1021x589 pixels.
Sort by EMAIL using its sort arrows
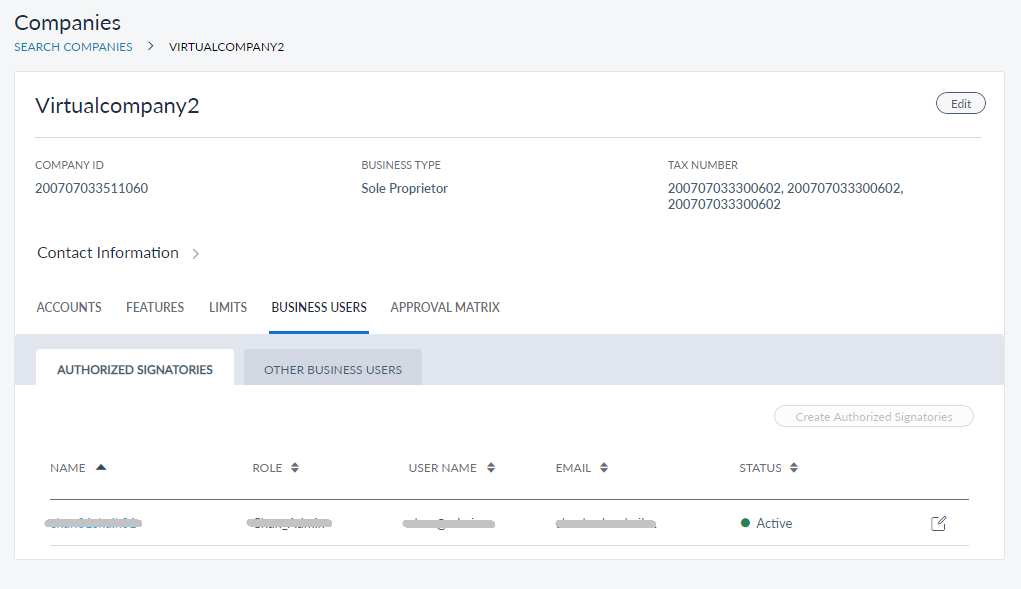coord(605,468)
